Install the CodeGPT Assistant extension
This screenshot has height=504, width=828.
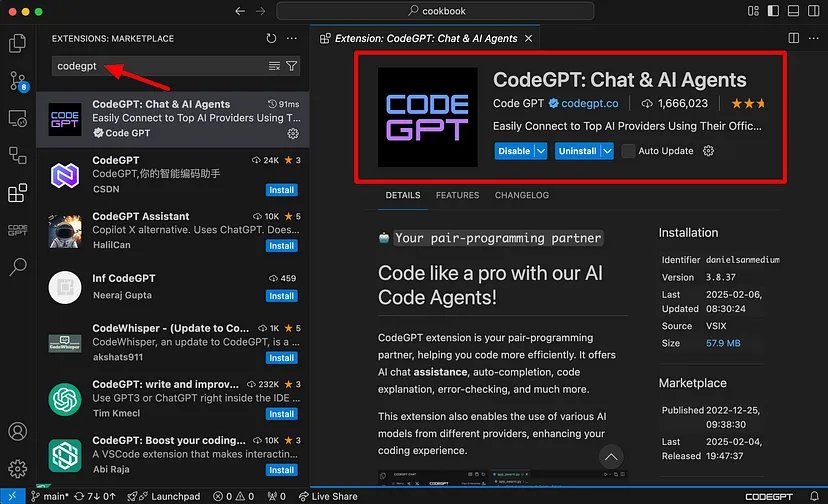pyautogui.click(x=281, y=246)
